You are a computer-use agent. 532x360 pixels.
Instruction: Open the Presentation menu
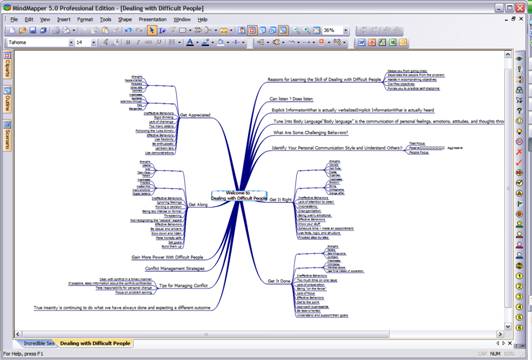(153, 20)
